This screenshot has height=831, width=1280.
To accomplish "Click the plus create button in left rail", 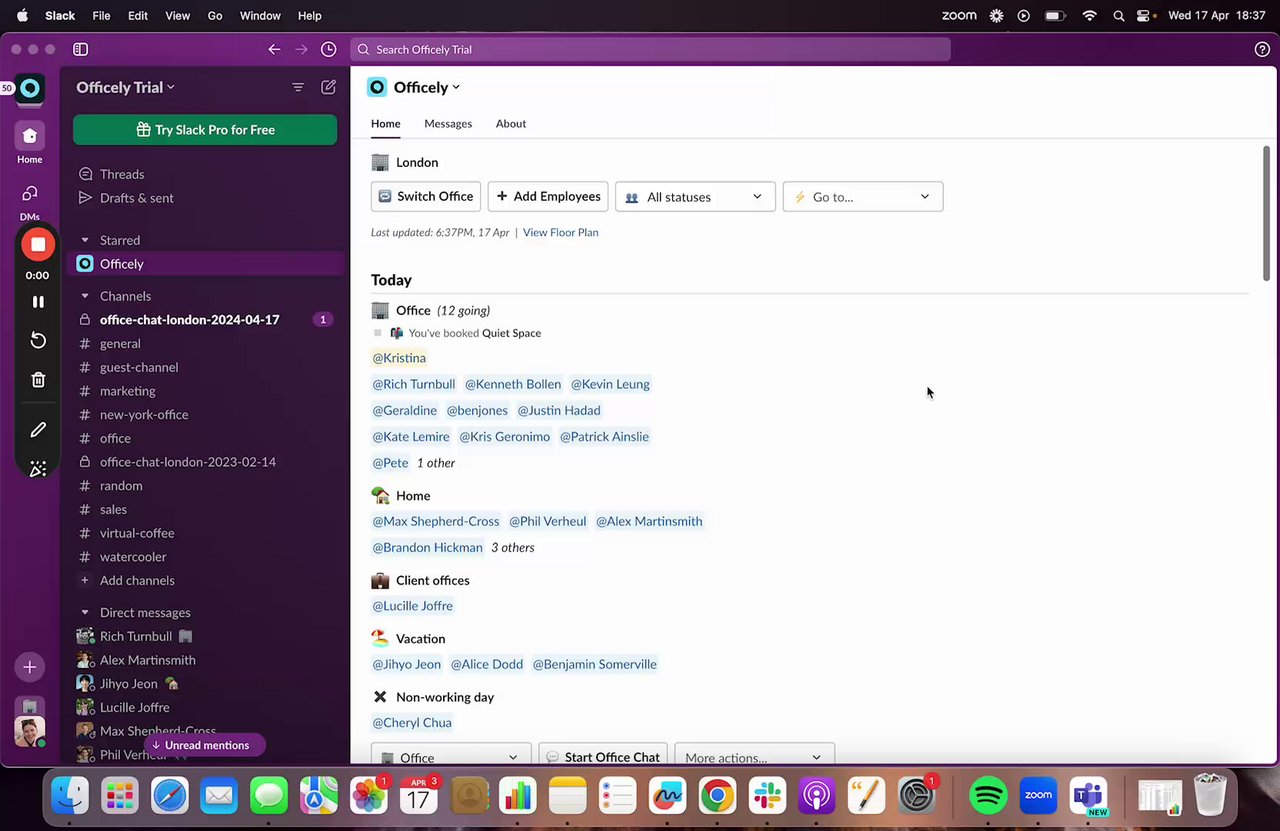I will pos(30,667).
